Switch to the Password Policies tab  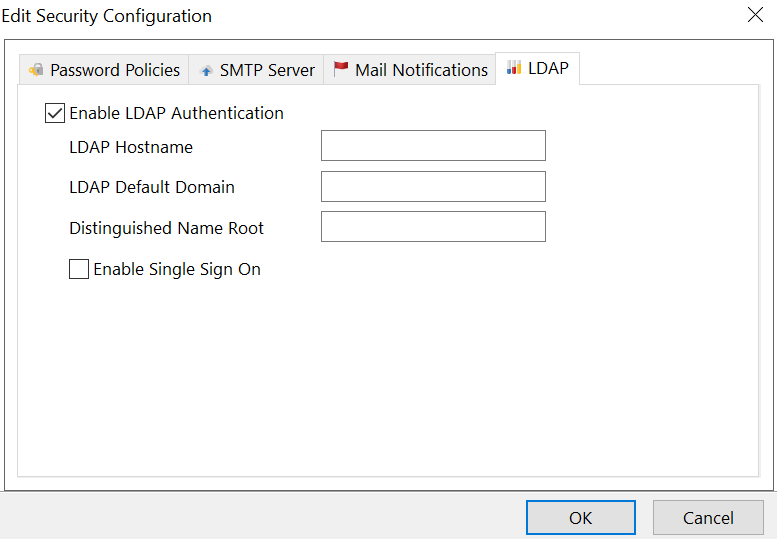[114, 70]
